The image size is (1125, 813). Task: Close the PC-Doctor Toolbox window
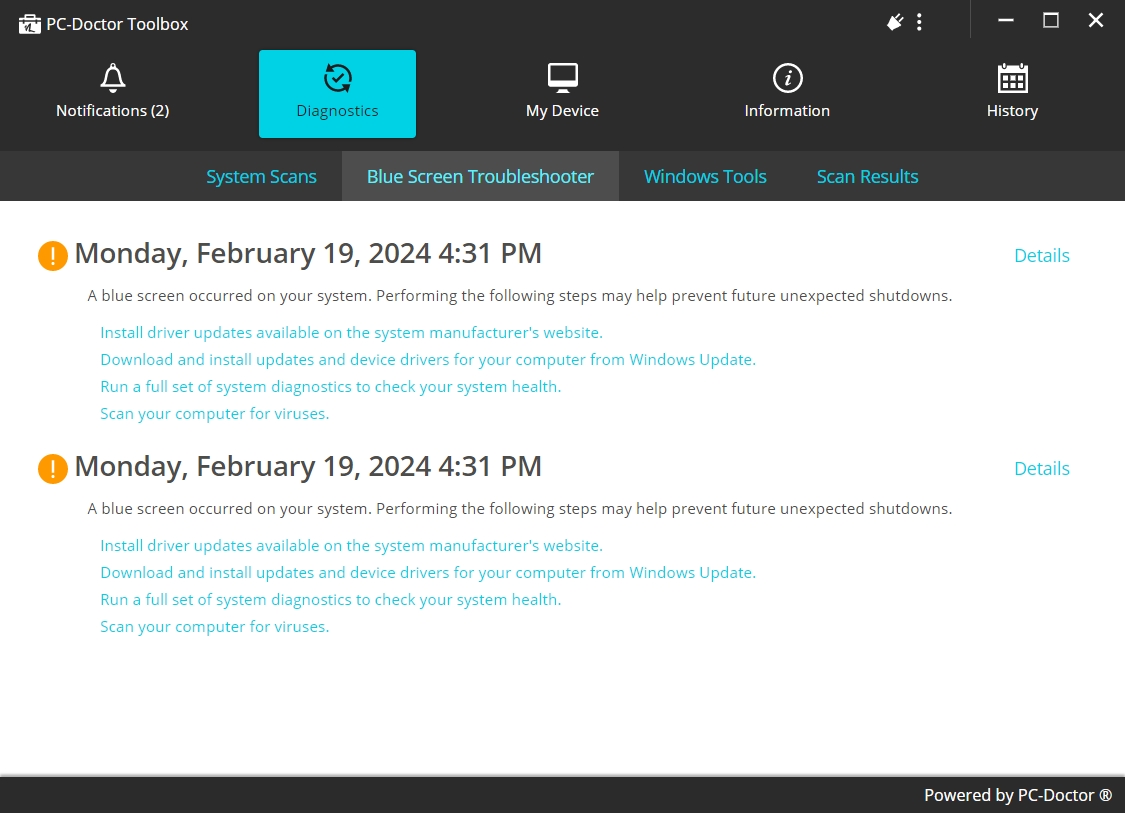pos(1096,21)
